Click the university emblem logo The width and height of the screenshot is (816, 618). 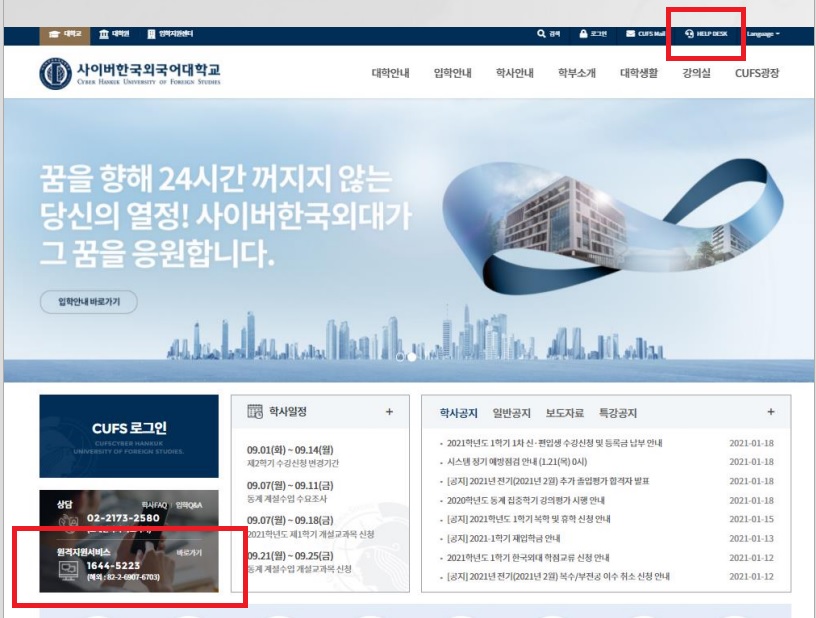click(x=55, y=73)
